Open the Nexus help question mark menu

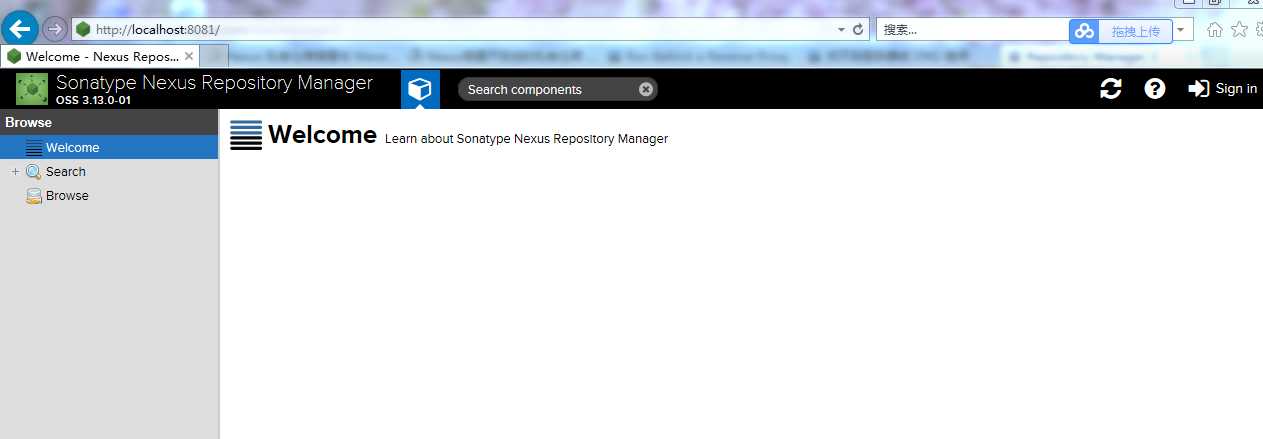pos(1155,89)
